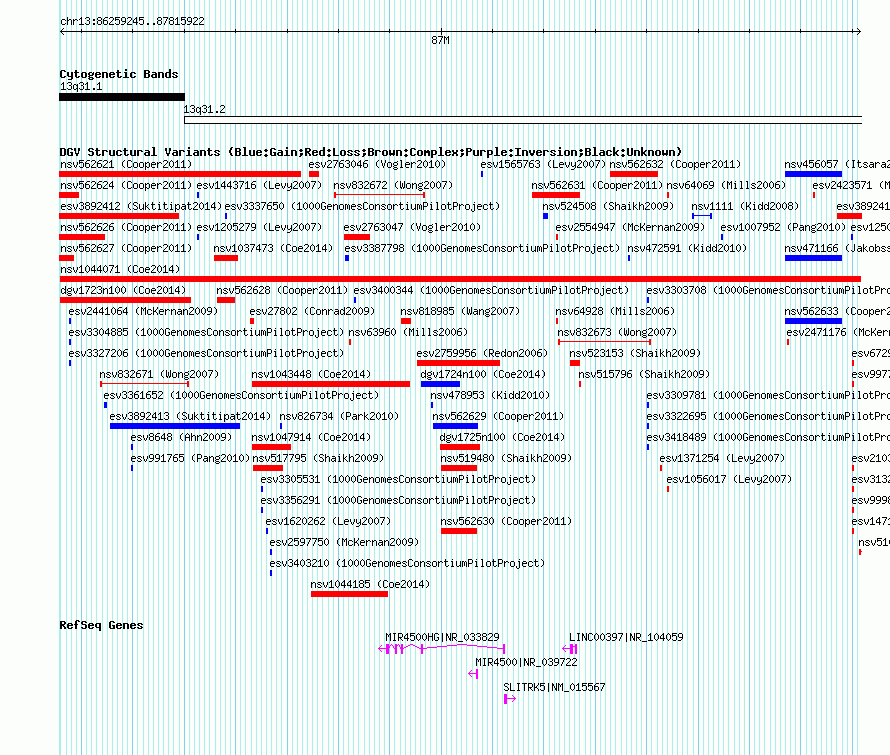Click the red nsv1044185 (Coe2014) bar
Screen dimensions: 890x755
[x=350, y=594]
